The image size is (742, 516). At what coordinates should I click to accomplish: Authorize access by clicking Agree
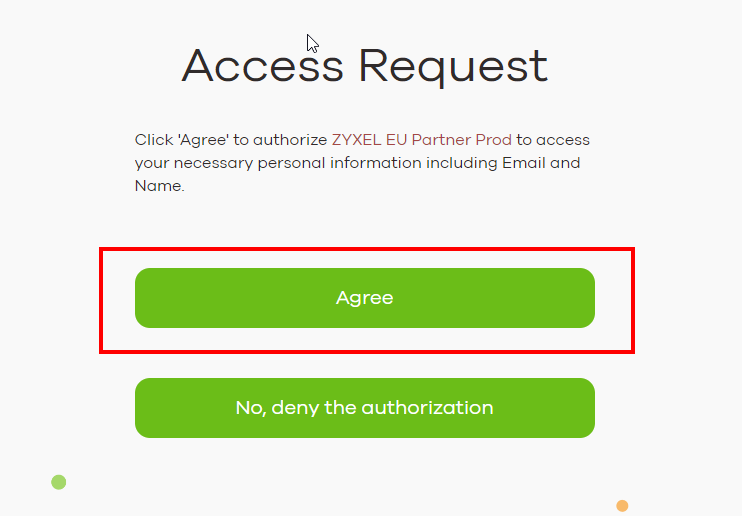click(365, 298)
